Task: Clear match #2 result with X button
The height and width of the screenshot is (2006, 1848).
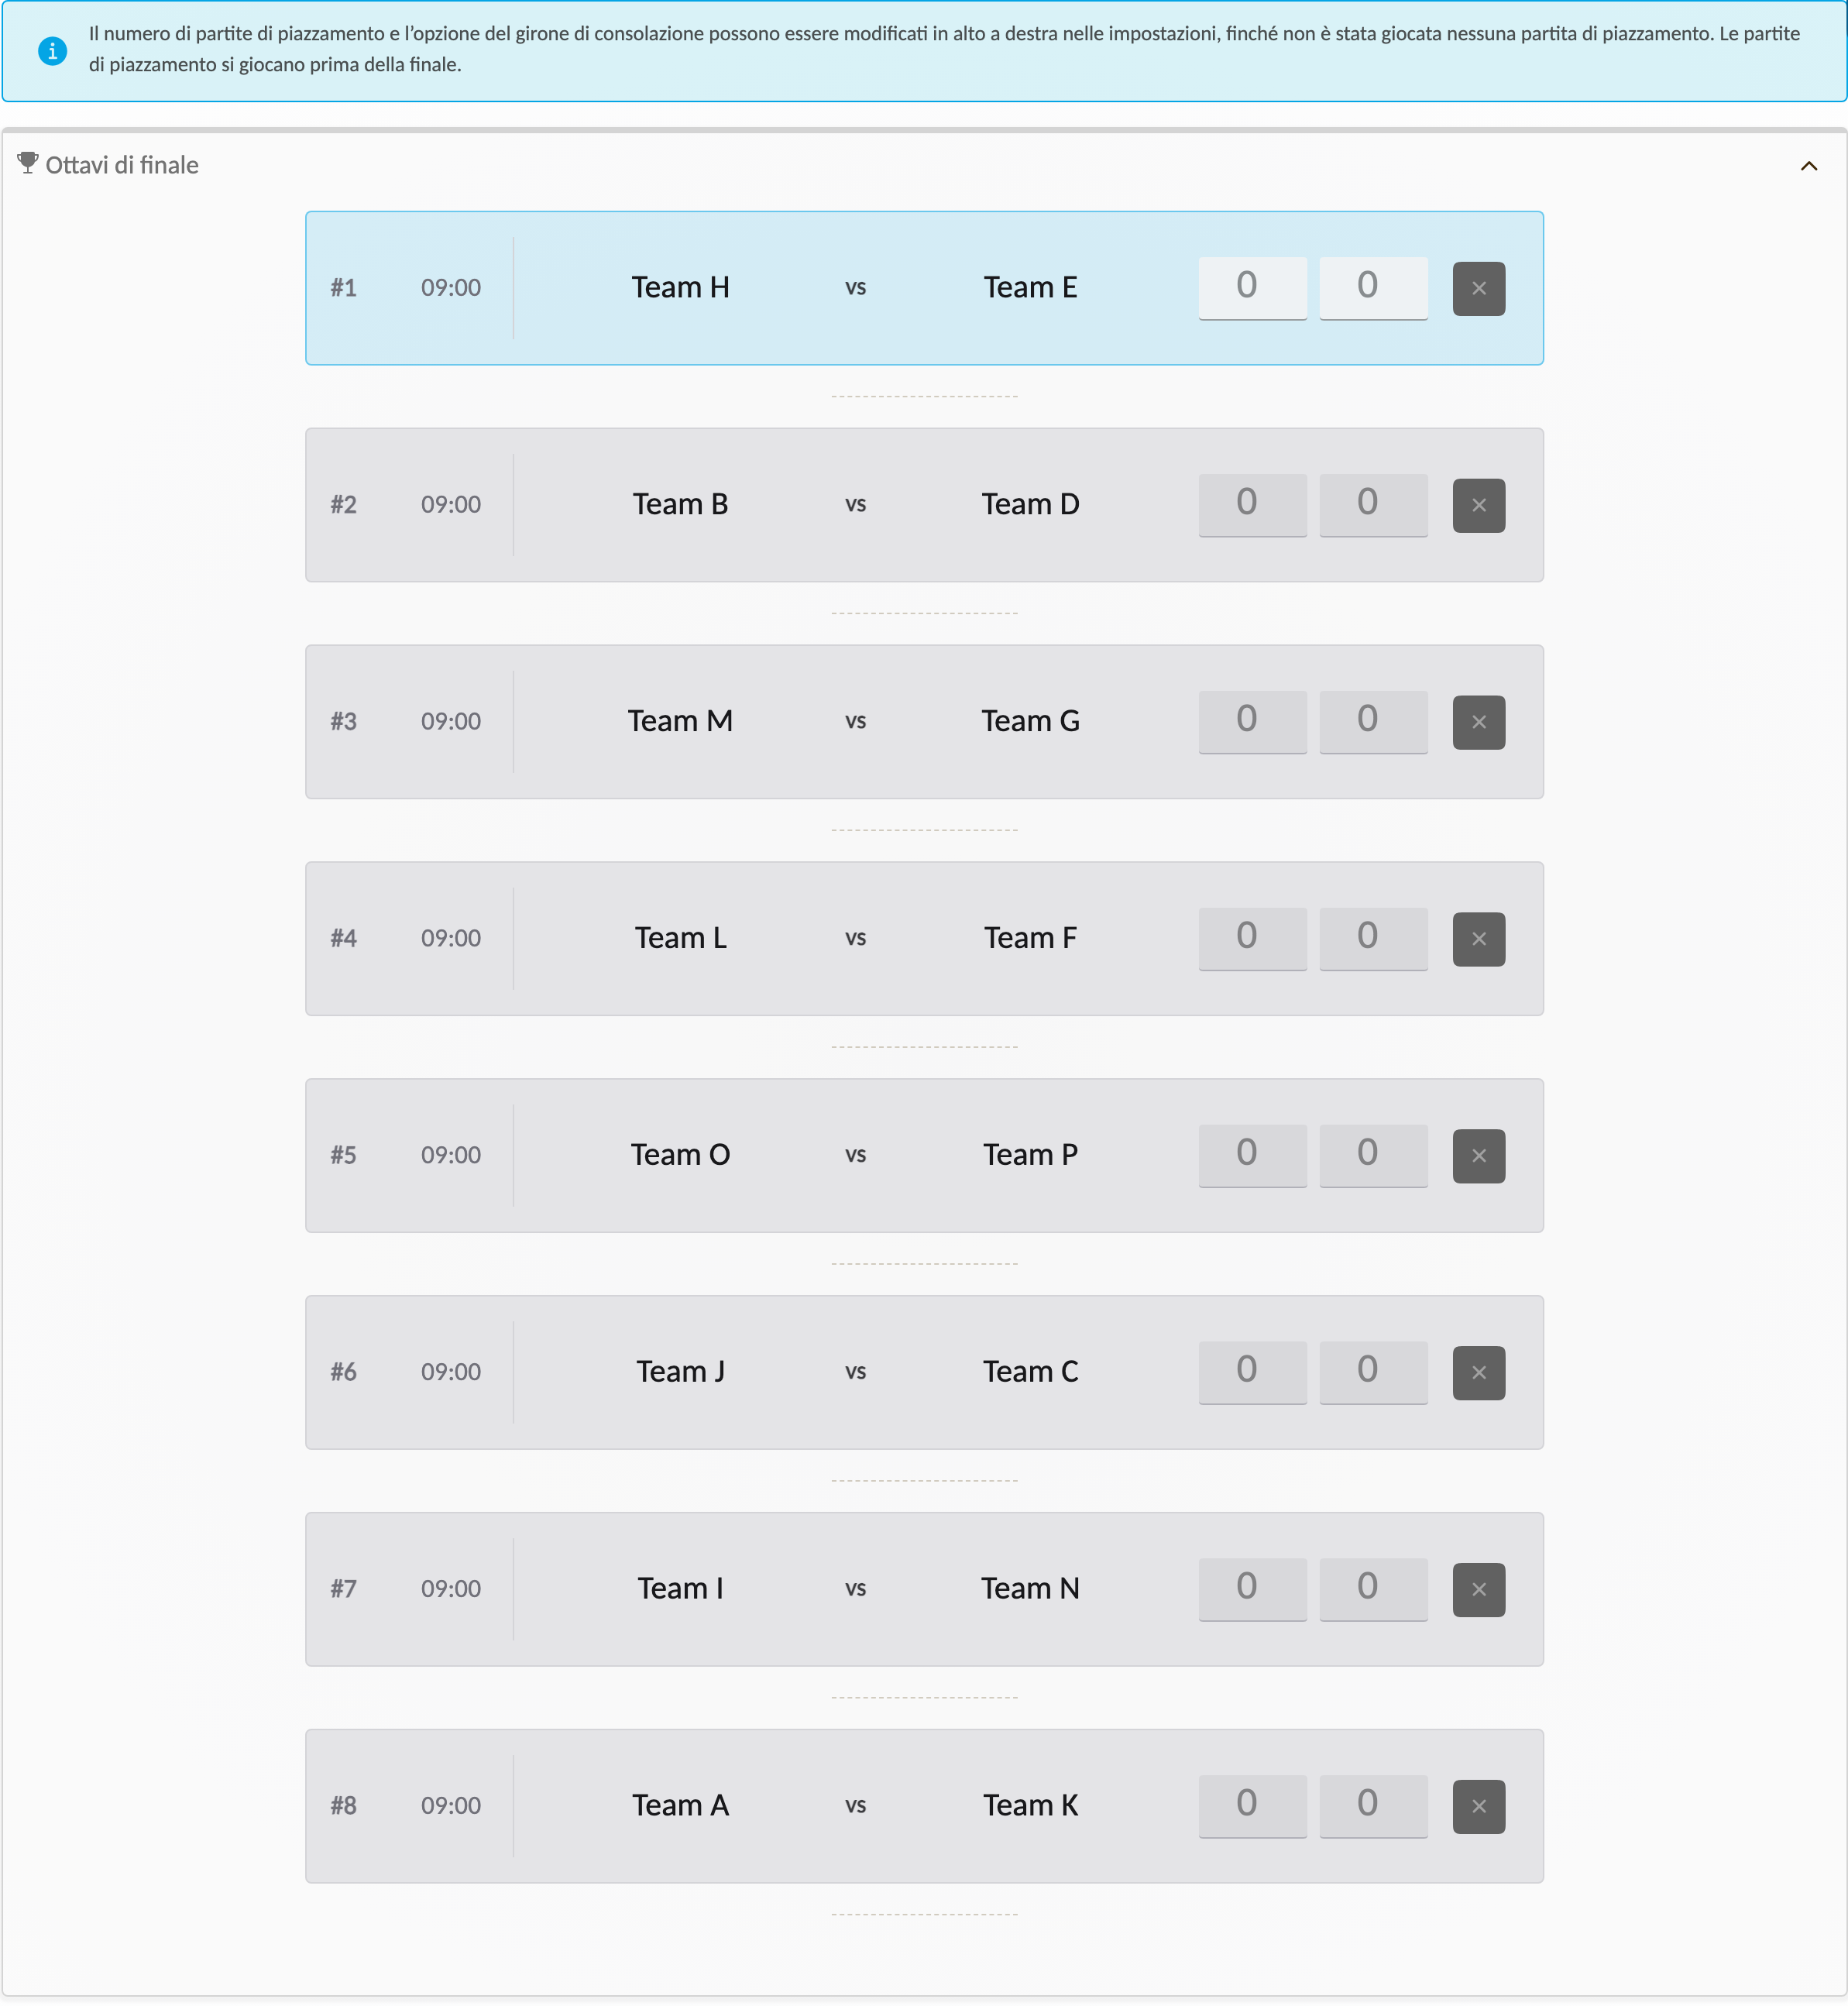Action: [1478, 505]
